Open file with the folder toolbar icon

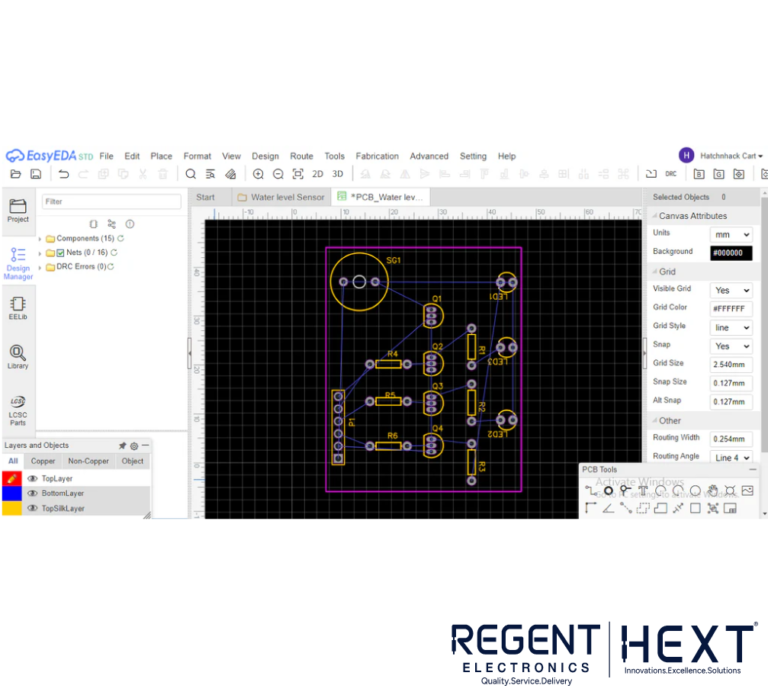pyautogui.click(x=16, y=174)
